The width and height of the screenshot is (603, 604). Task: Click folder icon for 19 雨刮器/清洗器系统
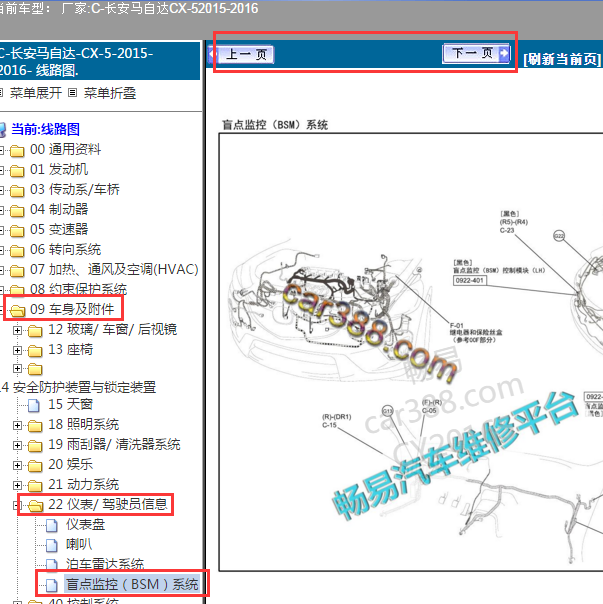click(35, 445)
